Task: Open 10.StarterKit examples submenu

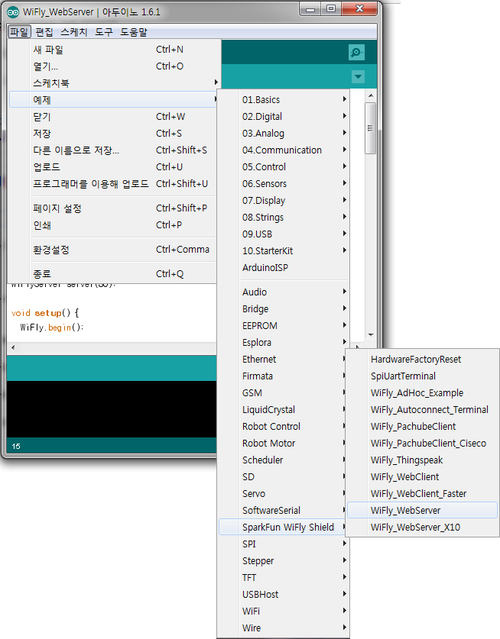Action: click(x=284, y=251)
